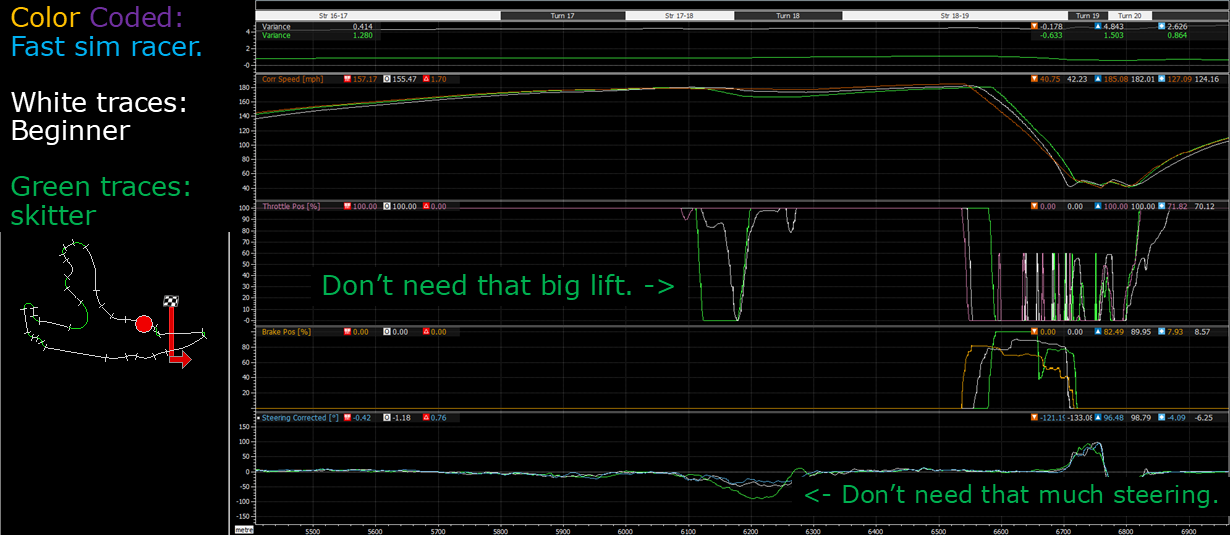Click the Throttle Pos [%] channel label

coord(293,205)
